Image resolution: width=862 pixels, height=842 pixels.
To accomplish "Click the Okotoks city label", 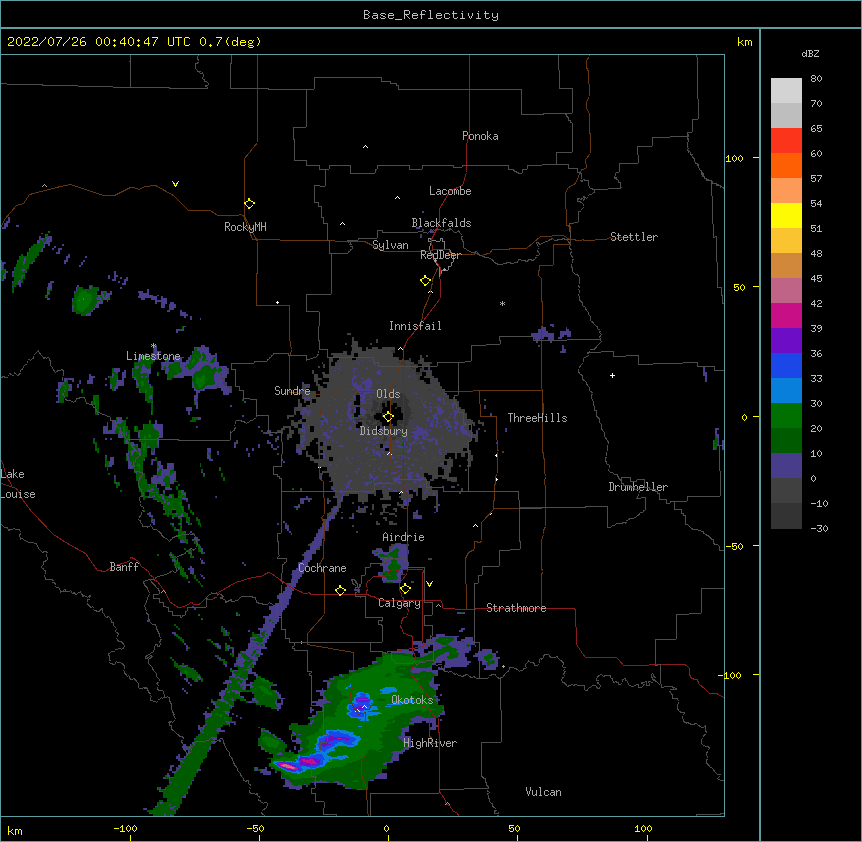I will point(412,700).
